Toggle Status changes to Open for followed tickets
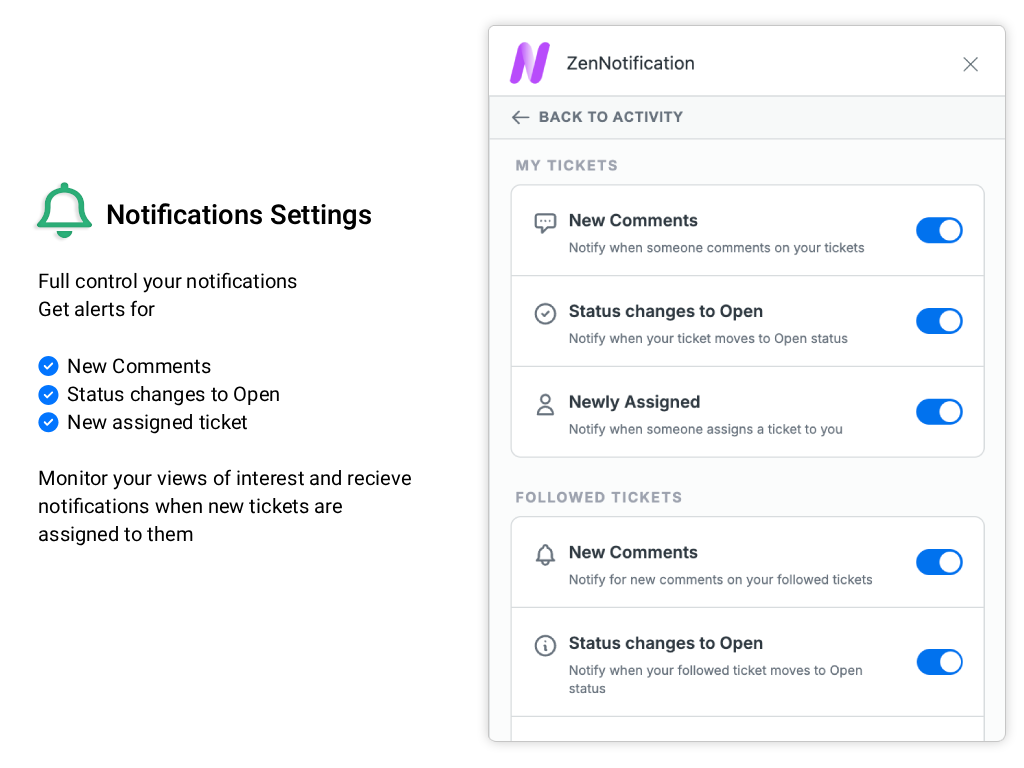1024x768 pixels. 939,662
